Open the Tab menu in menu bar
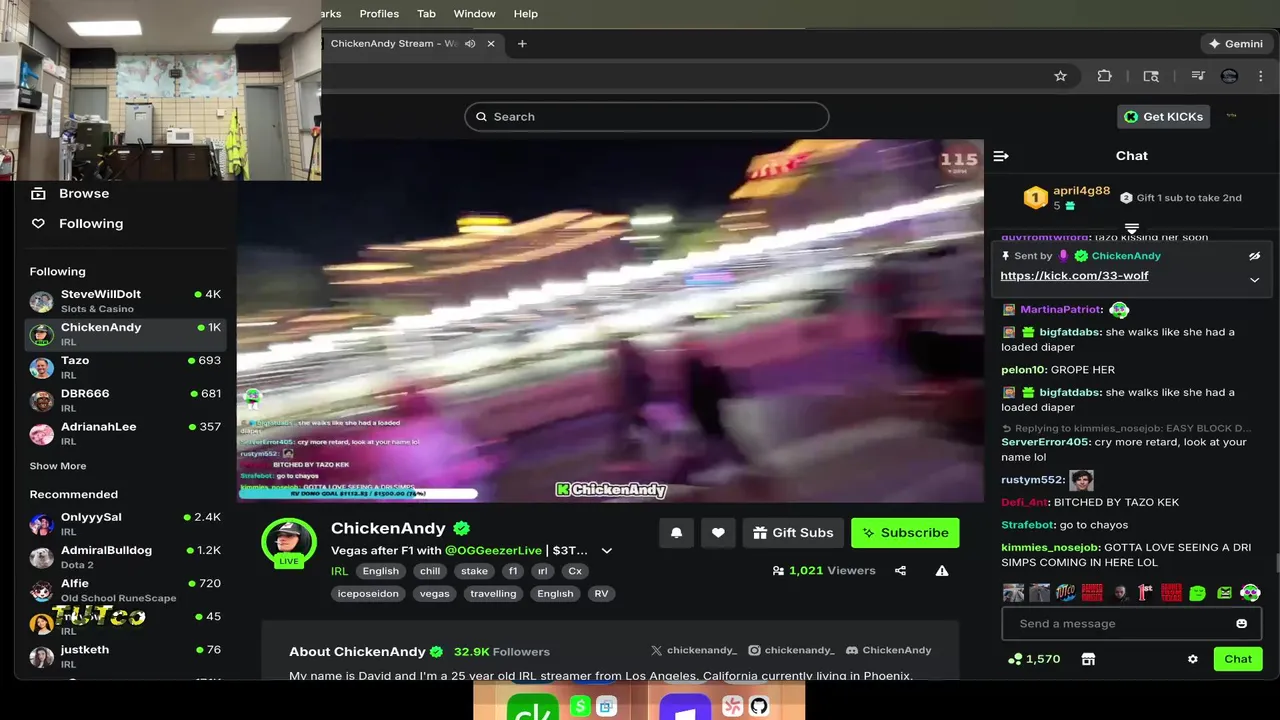Image resolution: width=1280 pixels, height=720 pixels. pyautogui.click(x=426, y=14)
